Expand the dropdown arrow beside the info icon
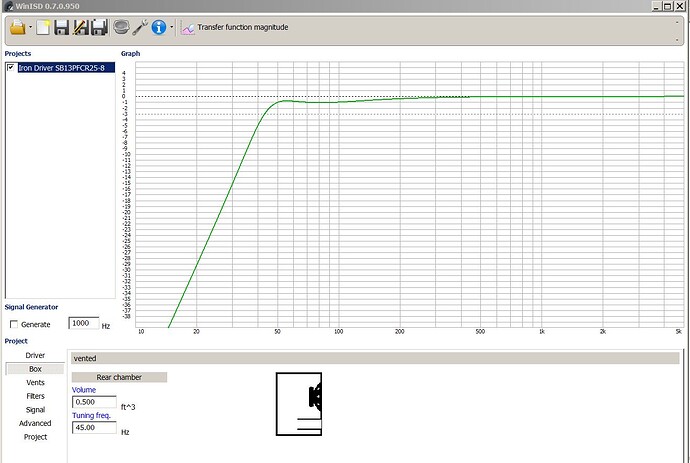The image size is (690, 463). [172, 27]
